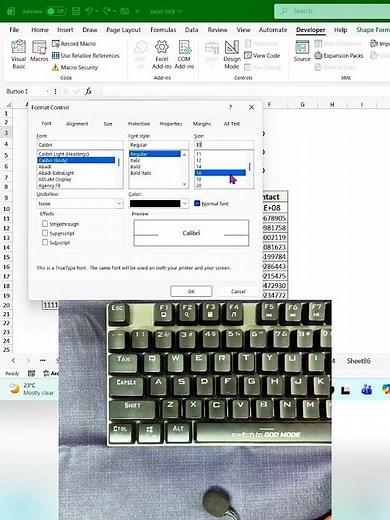
Task: Toggle Design Mode
Action: (232, 54)
